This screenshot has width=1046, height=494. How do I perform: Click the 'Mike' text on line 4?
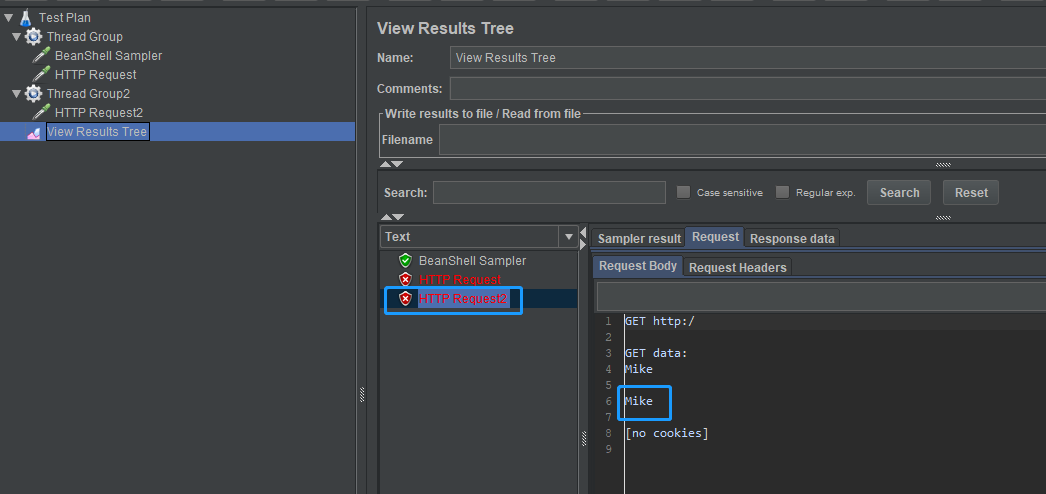[x=638, y=369]
